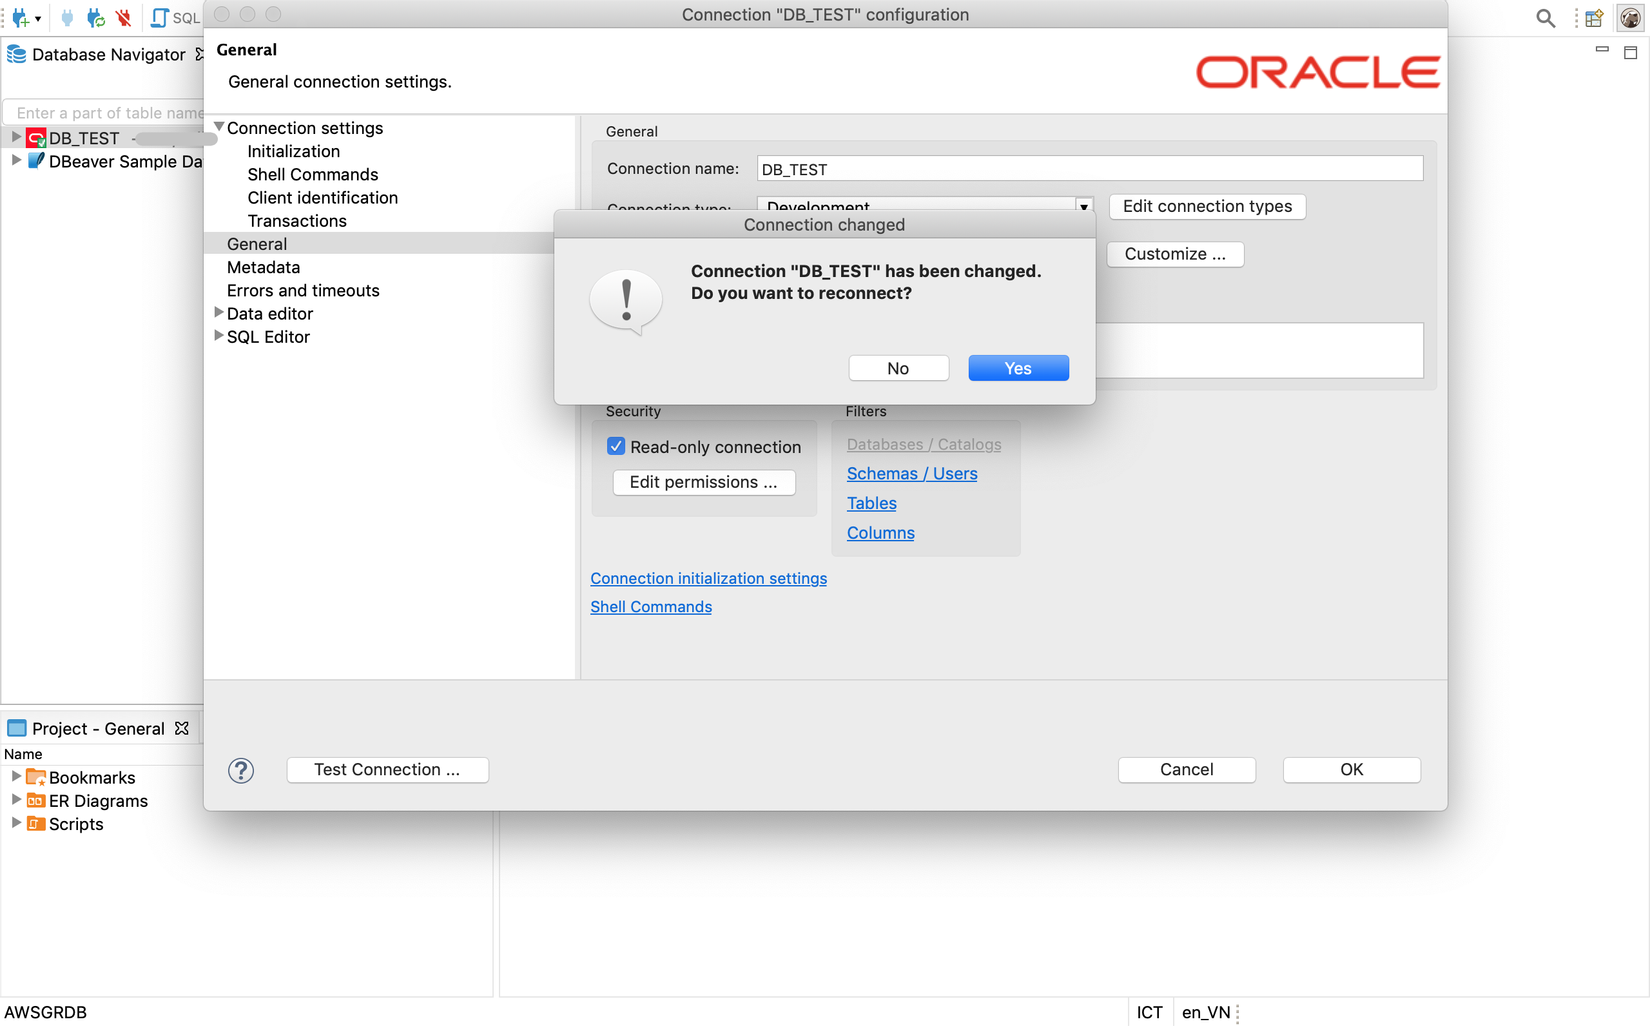This screenshot has width=1650, height=1031.
Task: Click the Test Connection ... button
Action: coord(387,770)
